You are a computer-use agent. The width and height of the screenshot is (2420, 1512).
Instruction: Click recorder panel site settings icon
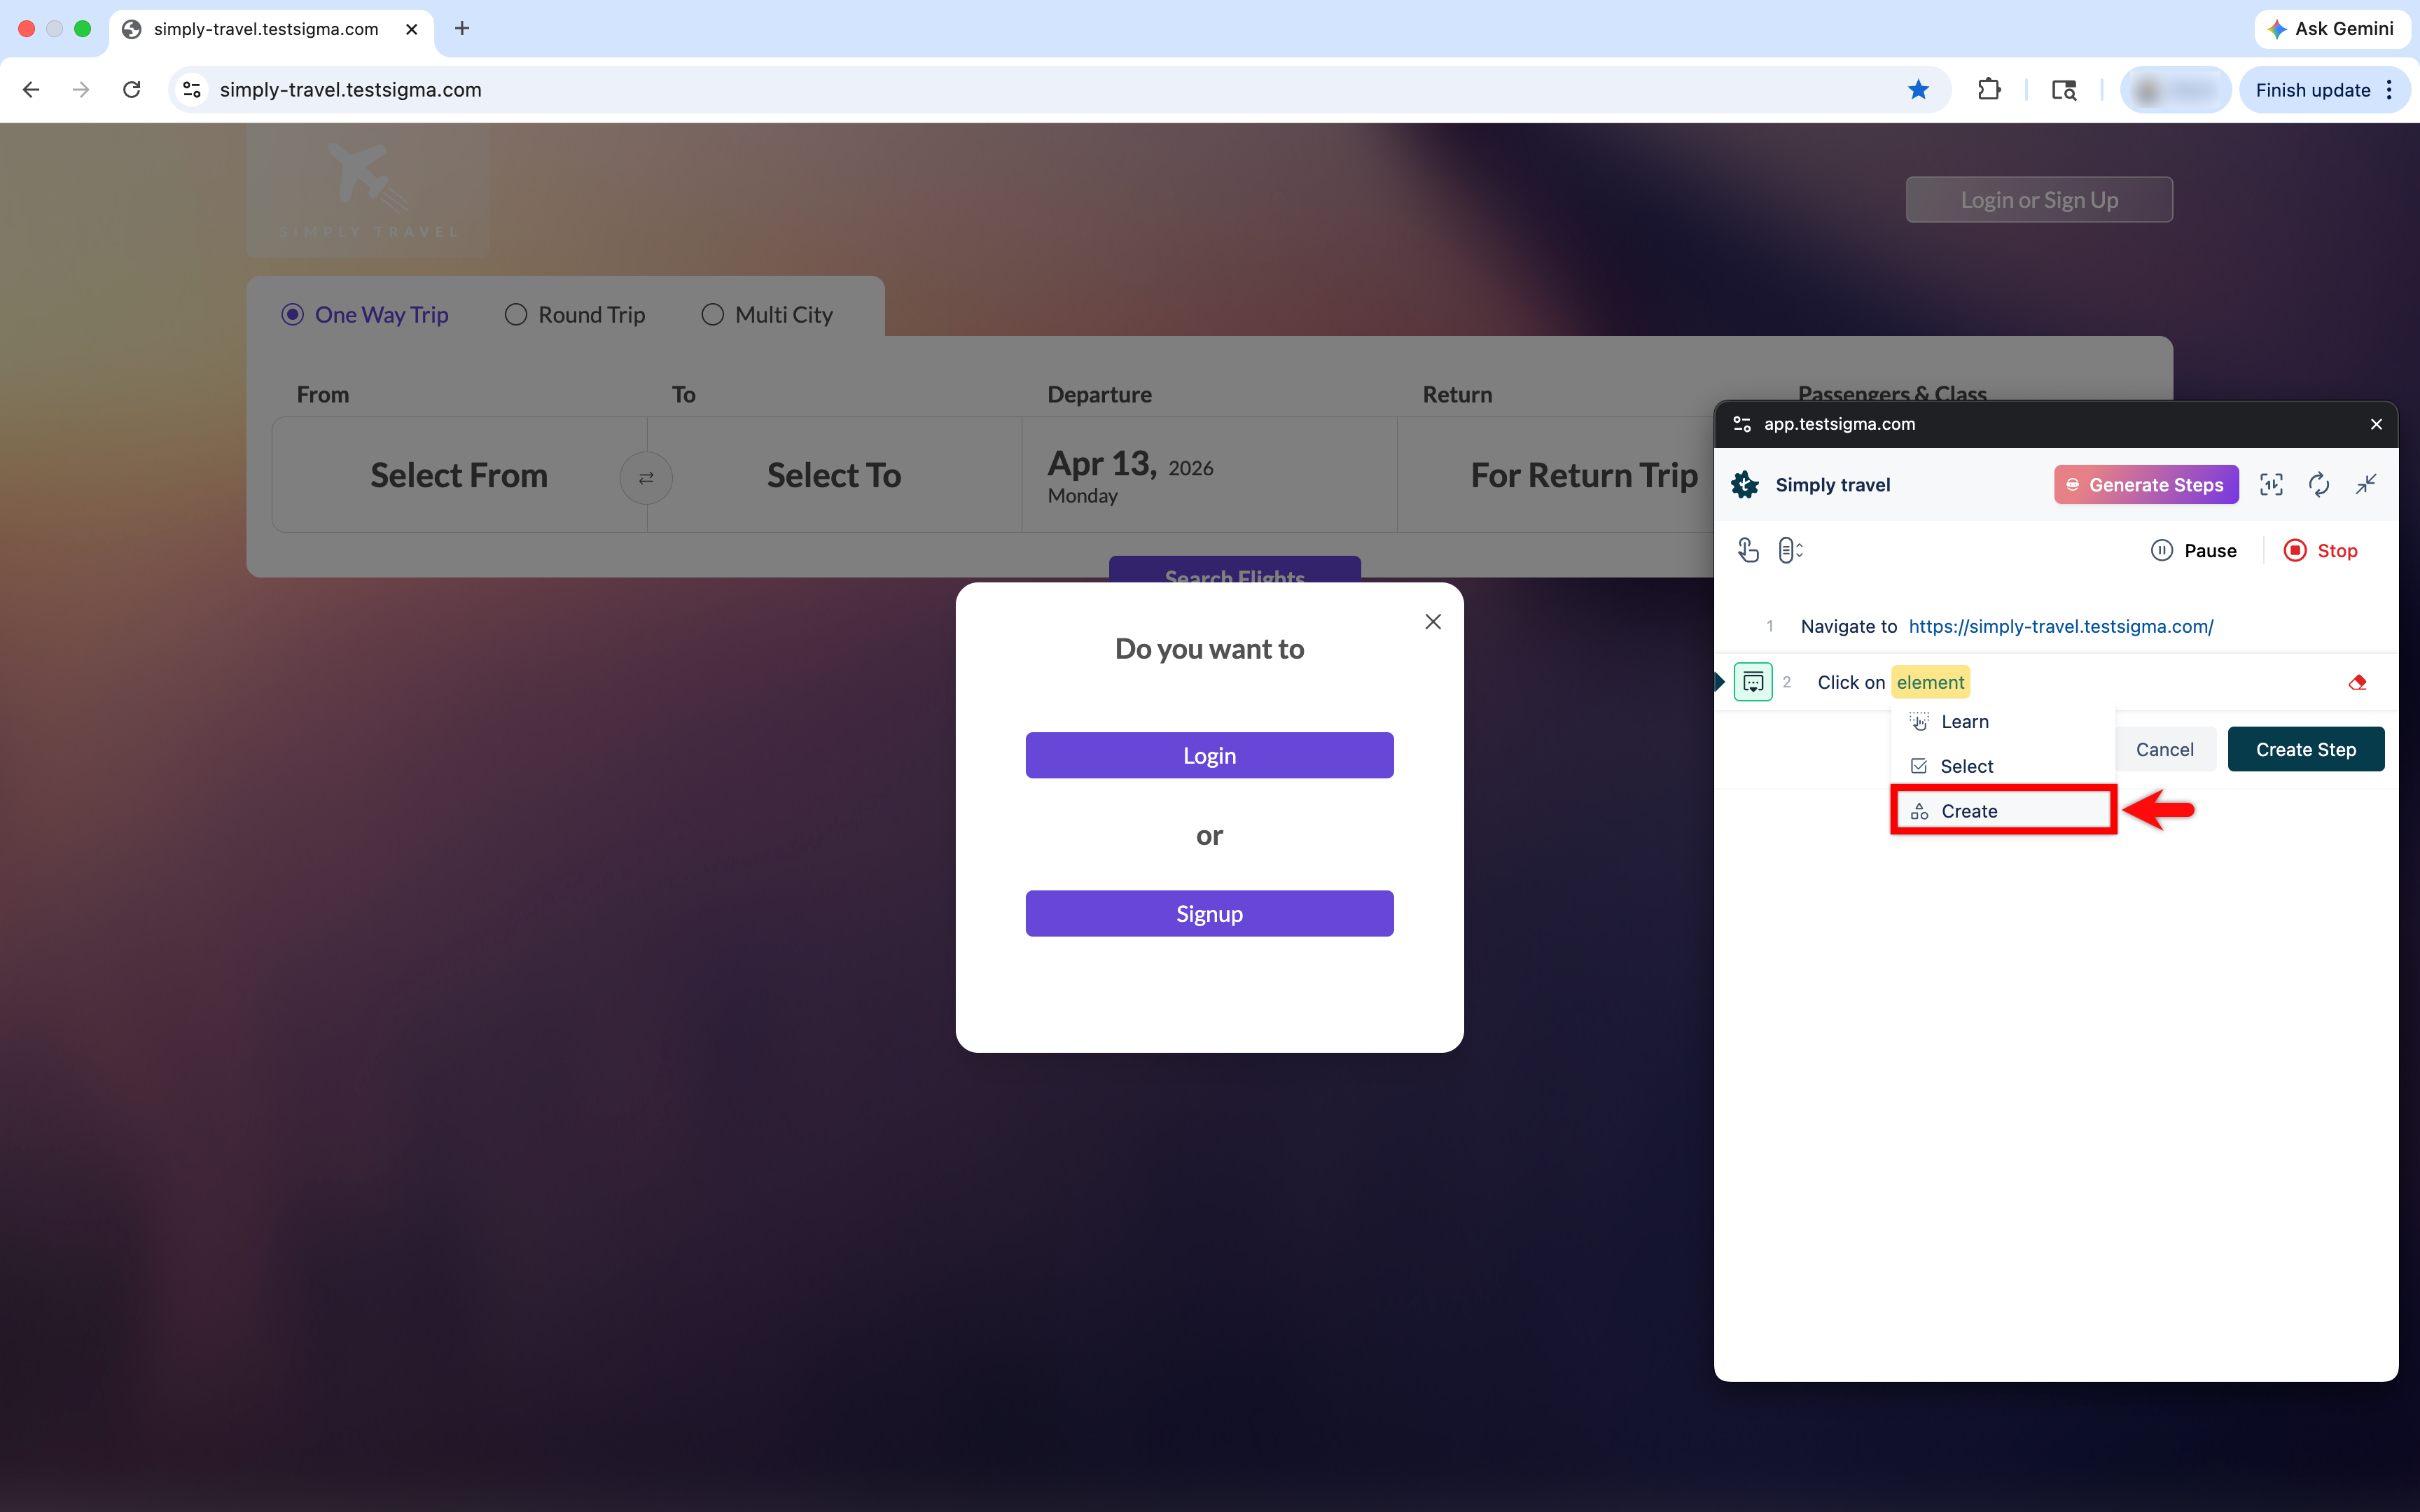(x=1742, y=424)
